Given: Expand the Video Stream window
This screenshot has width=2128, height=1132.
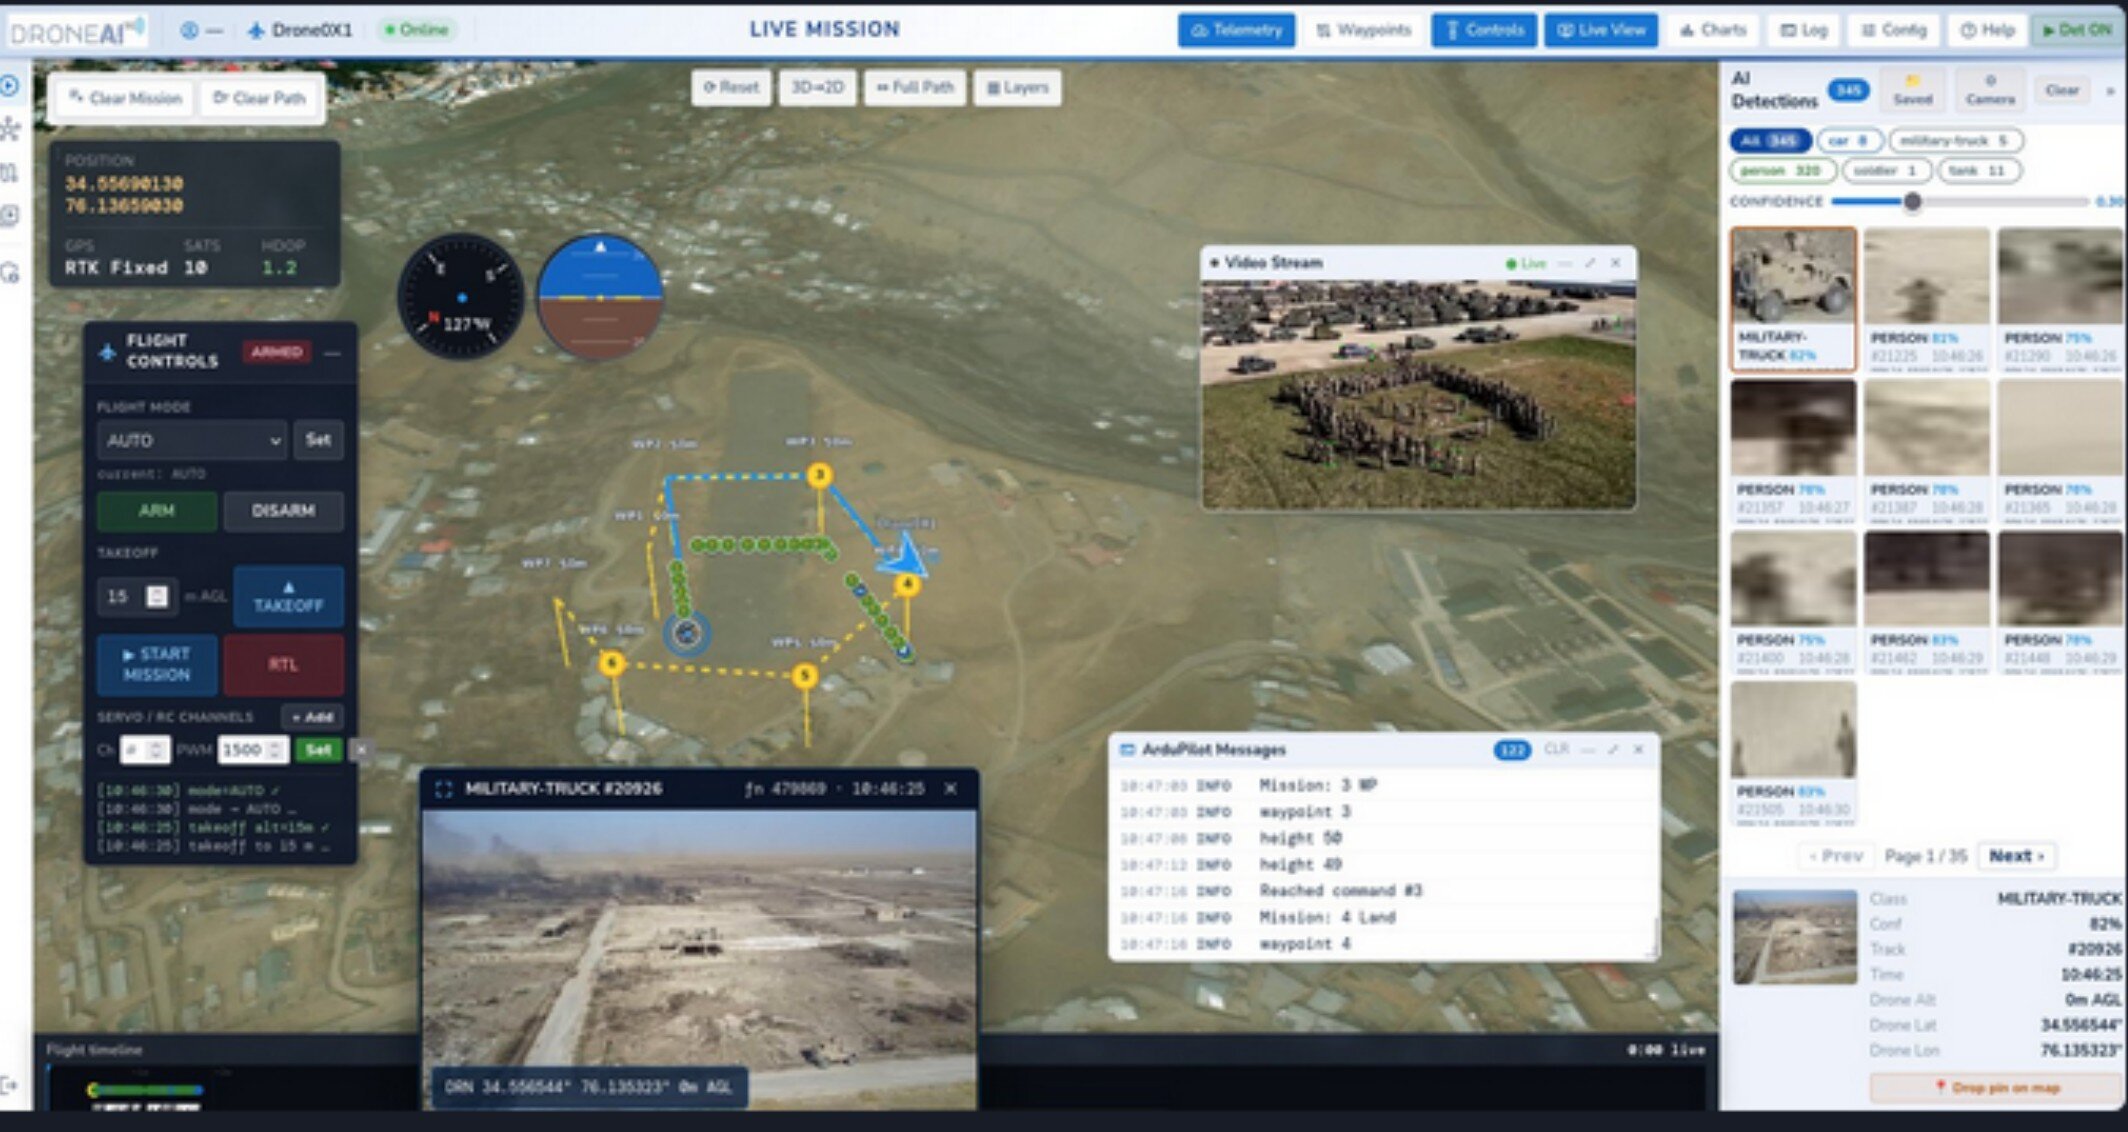Looking at the screenshot, I should tap(1590, 263).
